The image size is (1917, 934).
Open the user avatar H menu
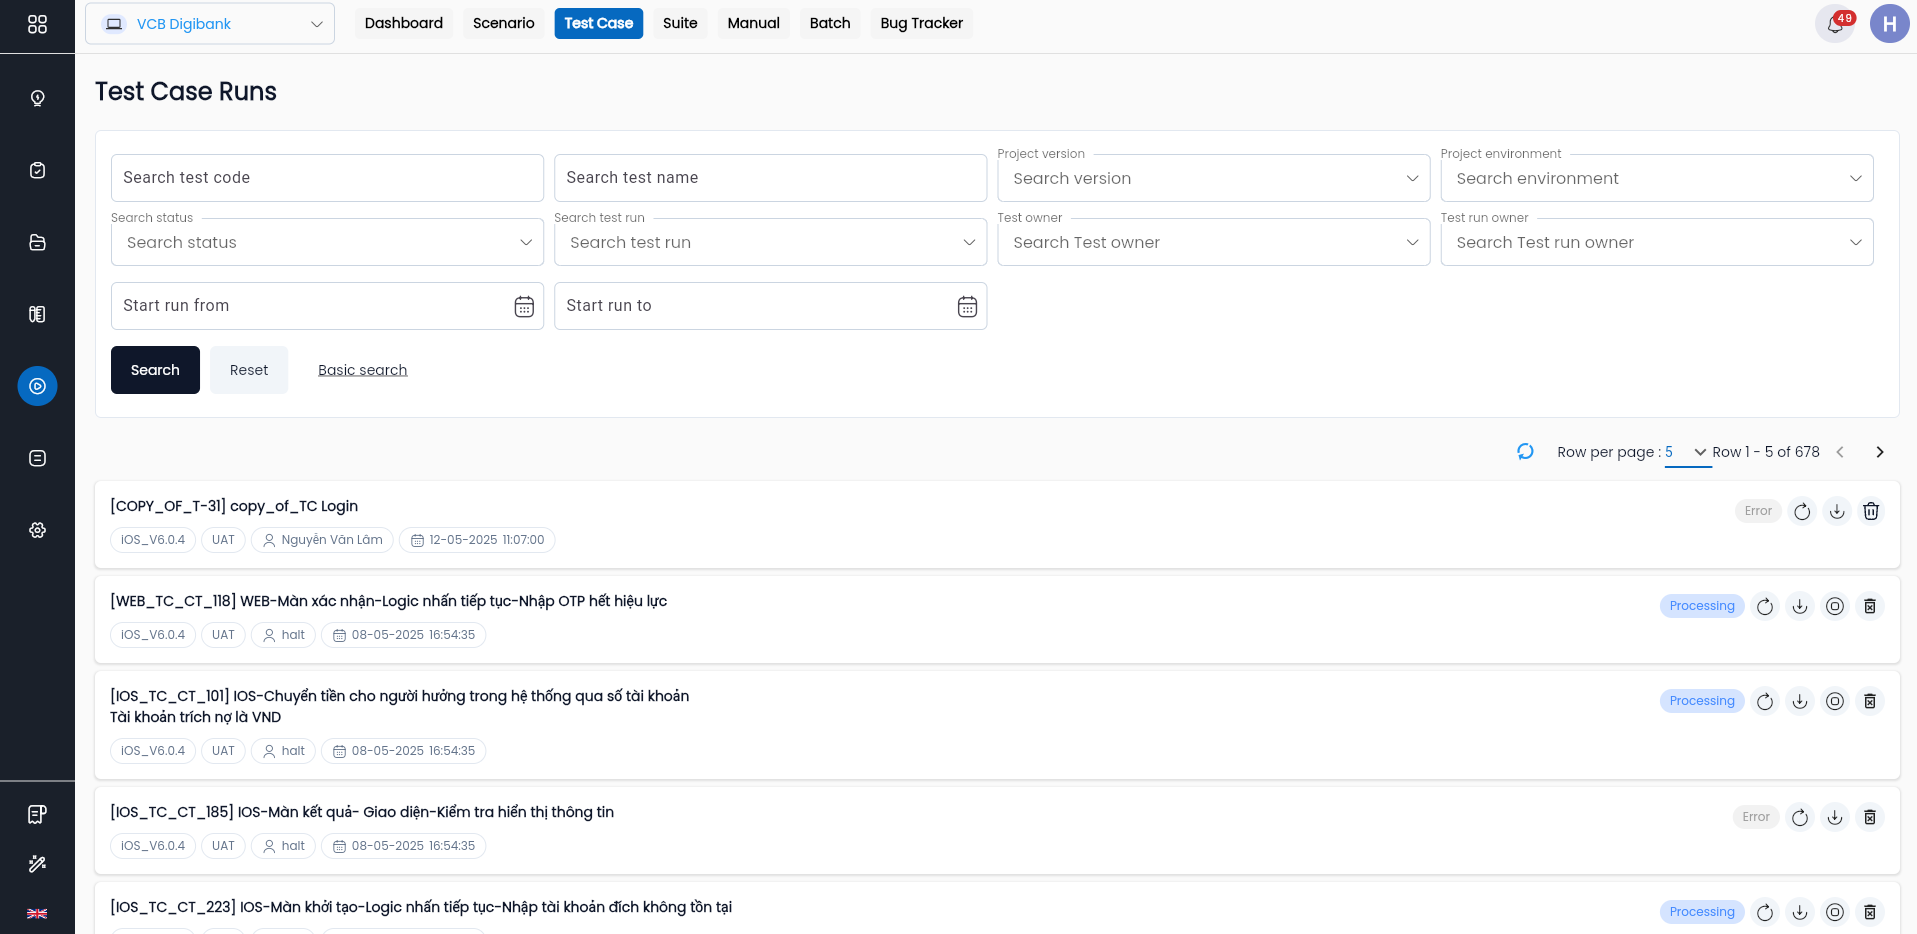(x=1889, y=24)
